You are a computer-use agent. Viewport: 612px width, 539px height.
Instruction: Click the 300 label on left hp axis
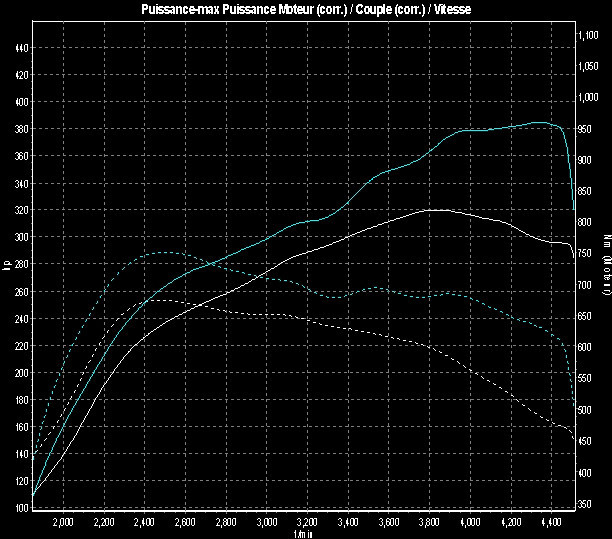pos(21,237)
